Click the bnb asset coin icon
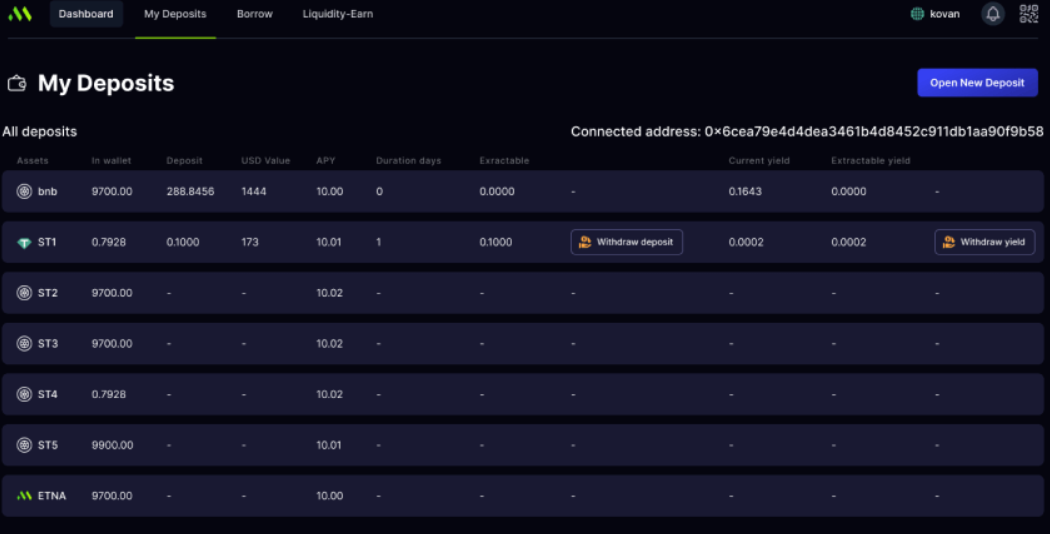This screenshot has height=534, width=1050. 24,192
